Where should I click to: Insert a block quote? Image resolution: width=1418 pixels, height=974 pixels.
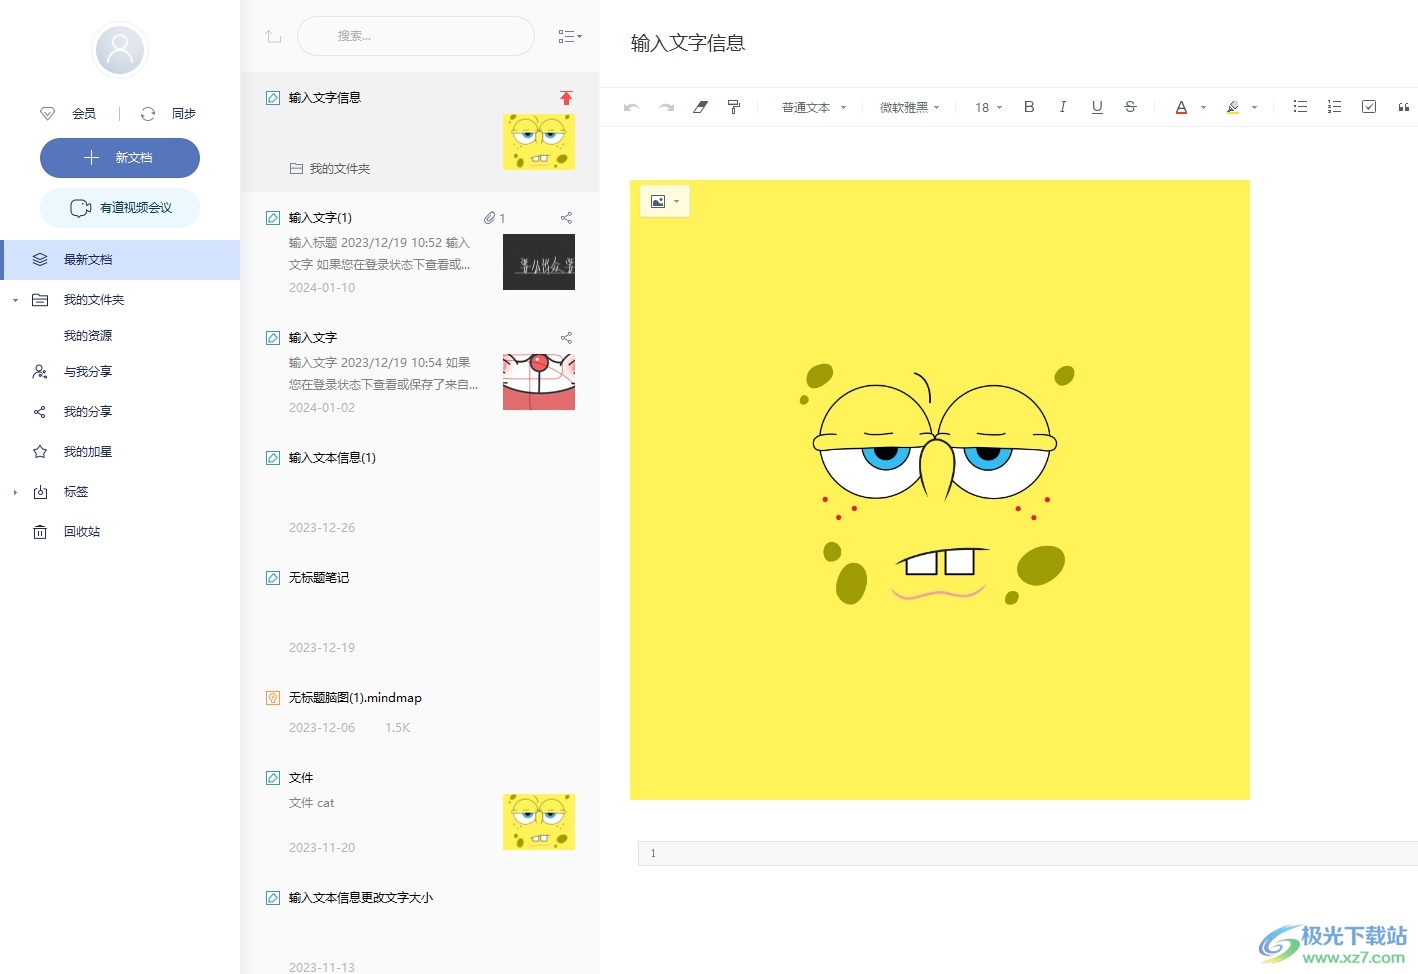(x=1403, y=107)
